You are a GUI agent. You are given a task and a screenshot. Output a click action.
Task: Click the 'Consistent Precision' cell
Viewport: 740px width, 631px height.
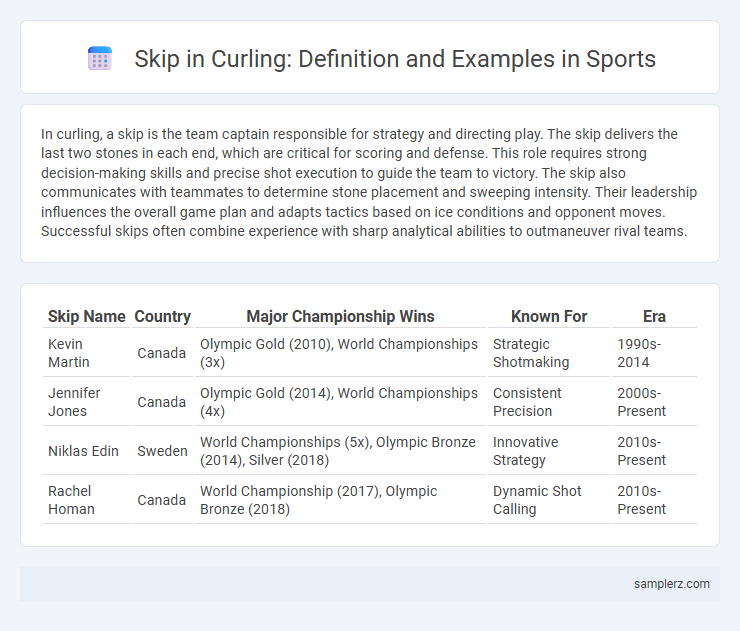[549, 402]
